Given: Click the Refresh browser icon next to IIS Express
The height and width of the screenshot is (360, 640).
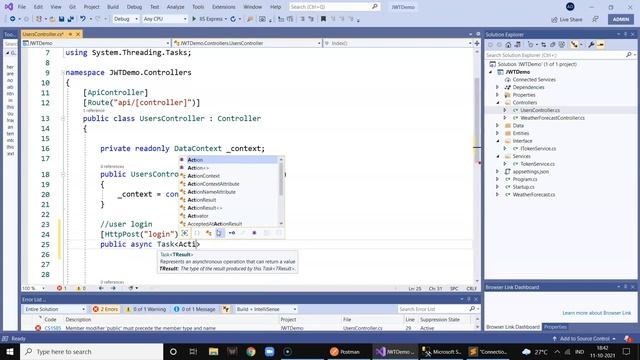Looking at the screenshot, I should [x=233, y=19].
